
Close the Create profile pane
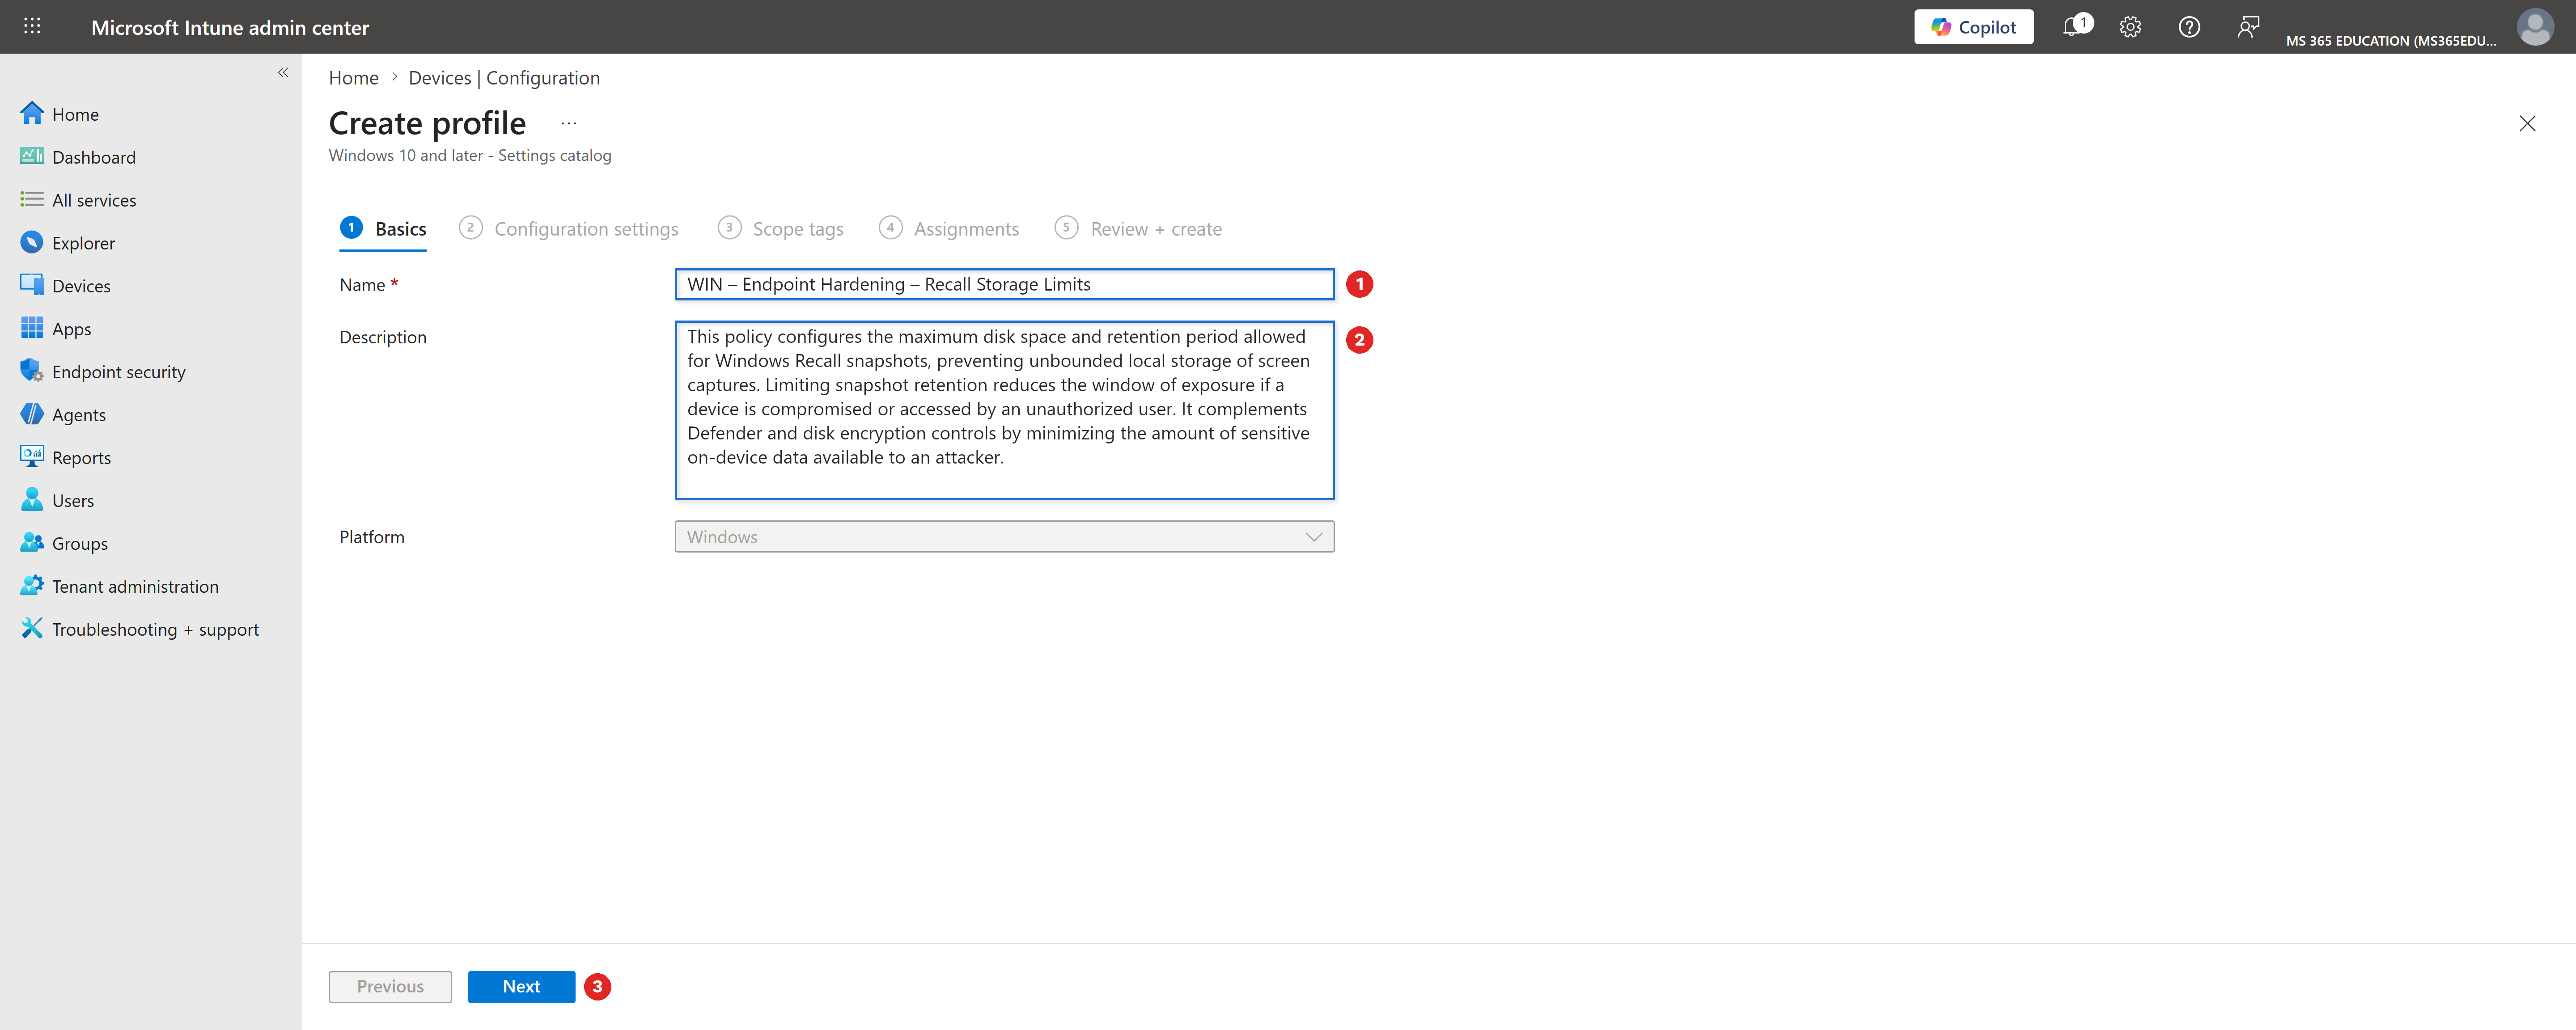pos(2527,123)
